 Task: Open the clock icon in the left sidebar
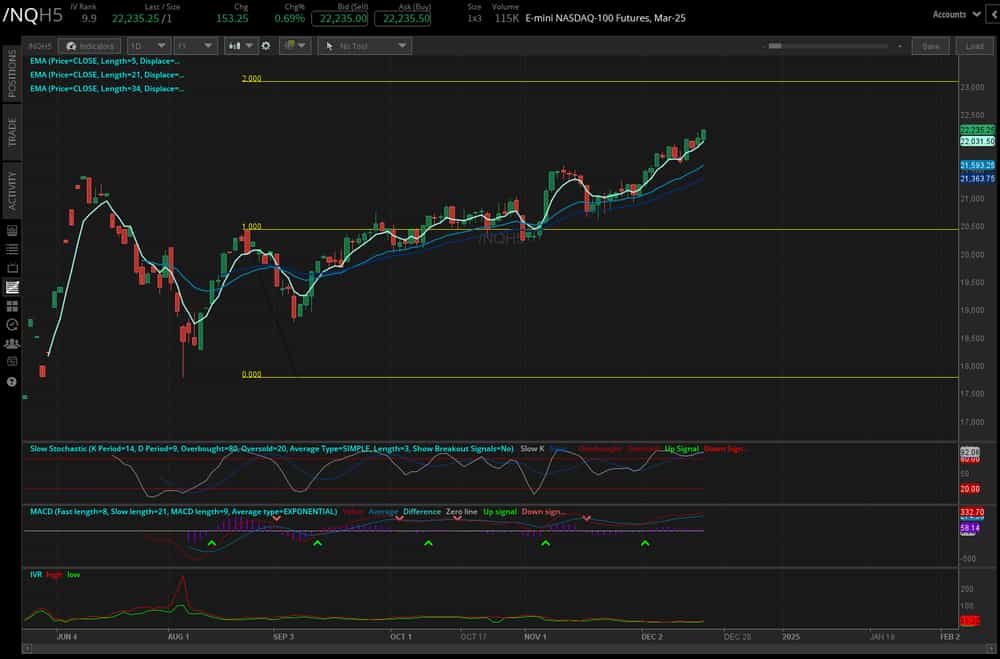tap(11, 324)
